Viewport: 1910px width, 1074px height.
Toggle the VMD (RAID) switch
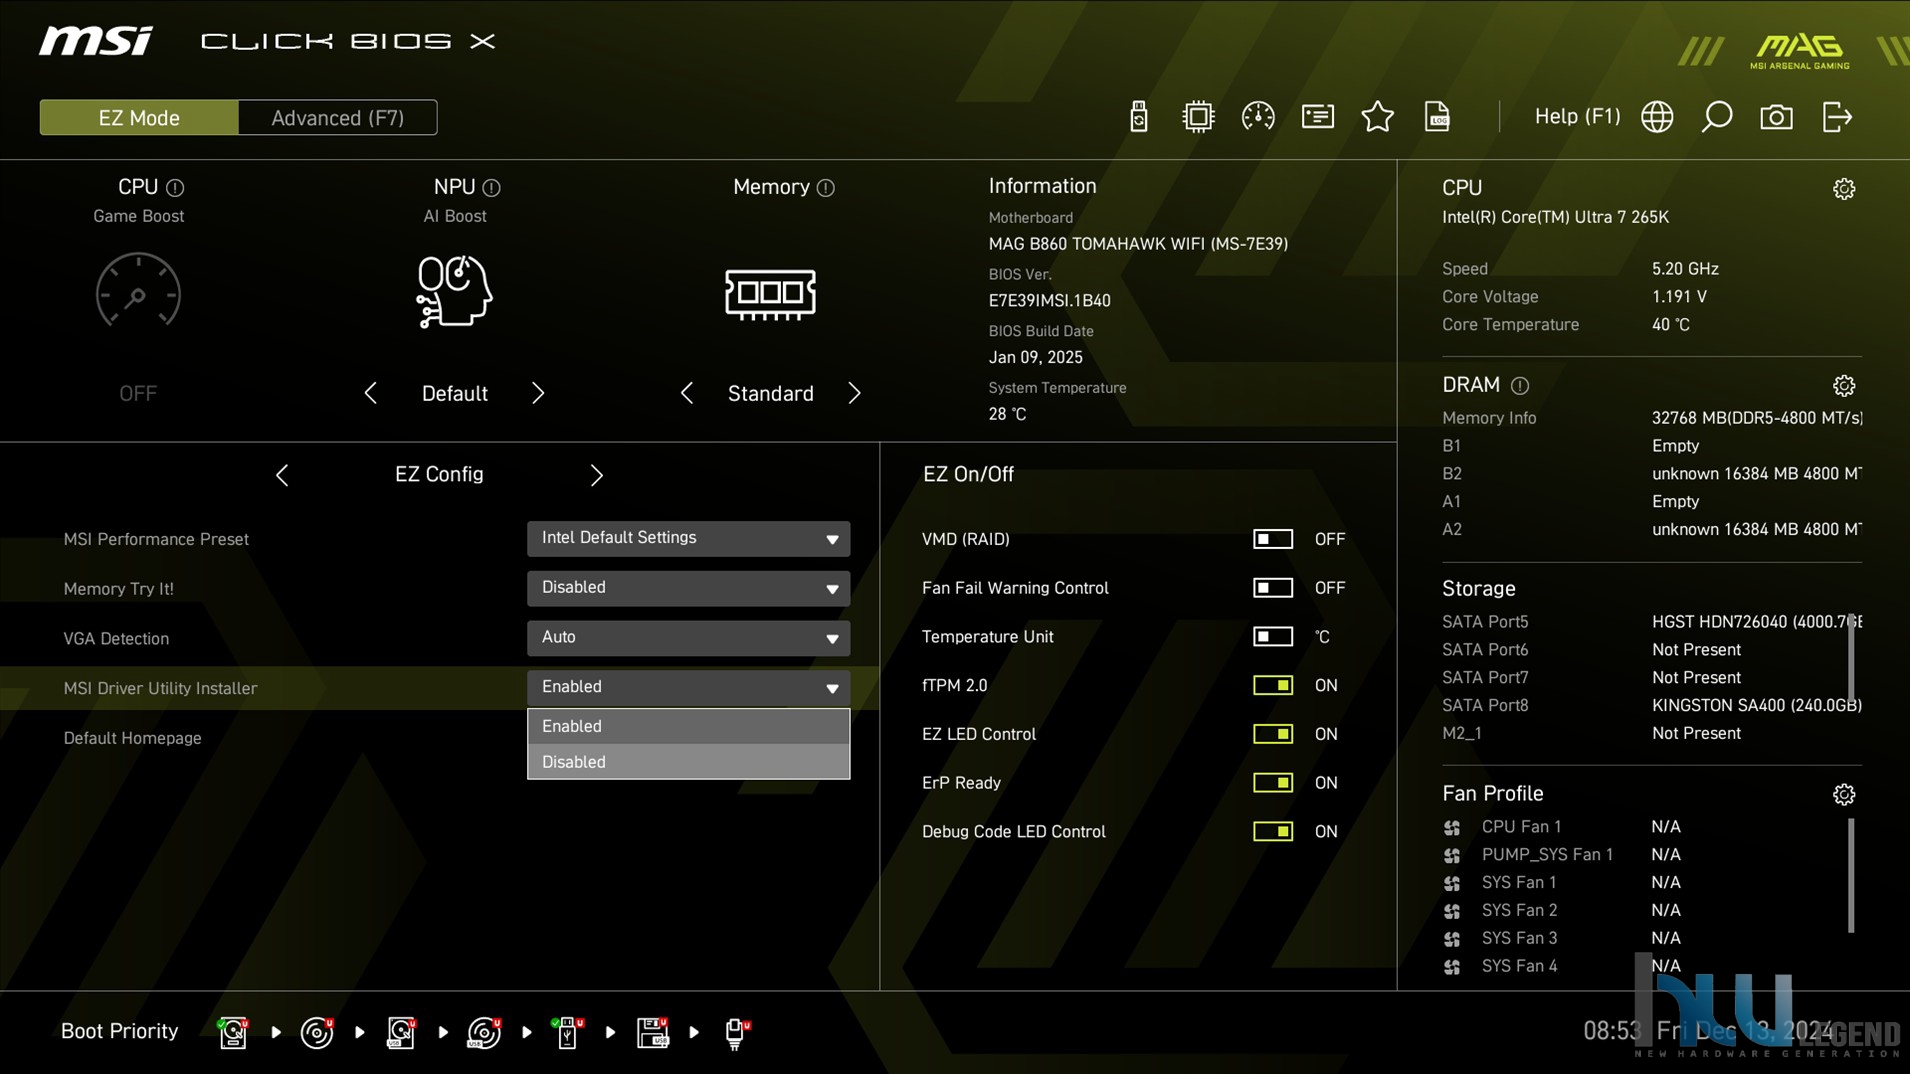tap(1273, 539)
